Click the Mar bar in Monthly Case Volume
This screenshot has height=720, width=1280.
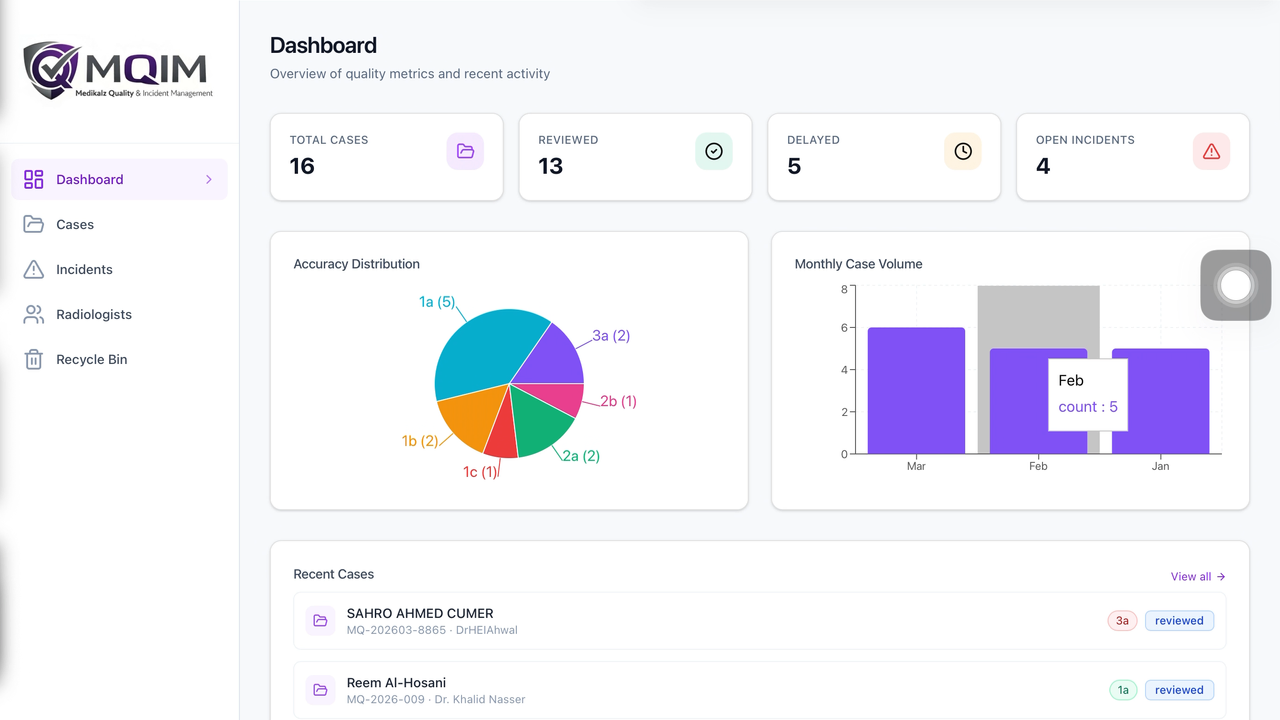(916, 391)
